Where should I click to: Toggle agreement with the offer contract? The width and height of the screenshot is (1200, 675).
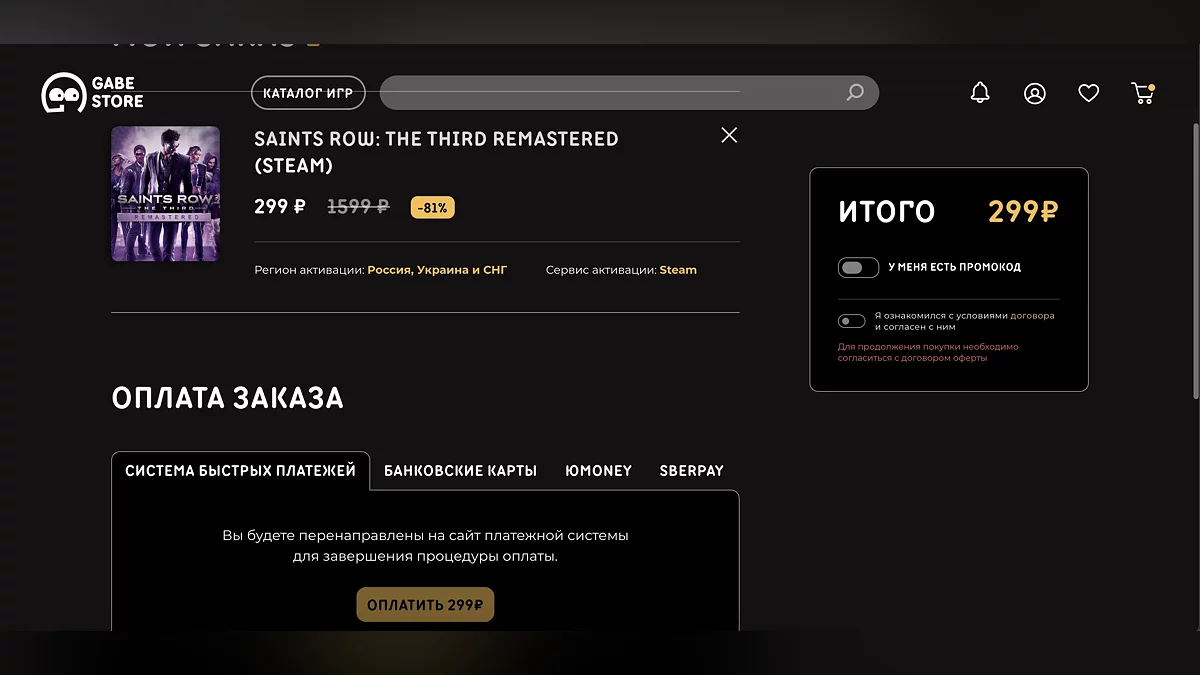(x=852, y=321)
